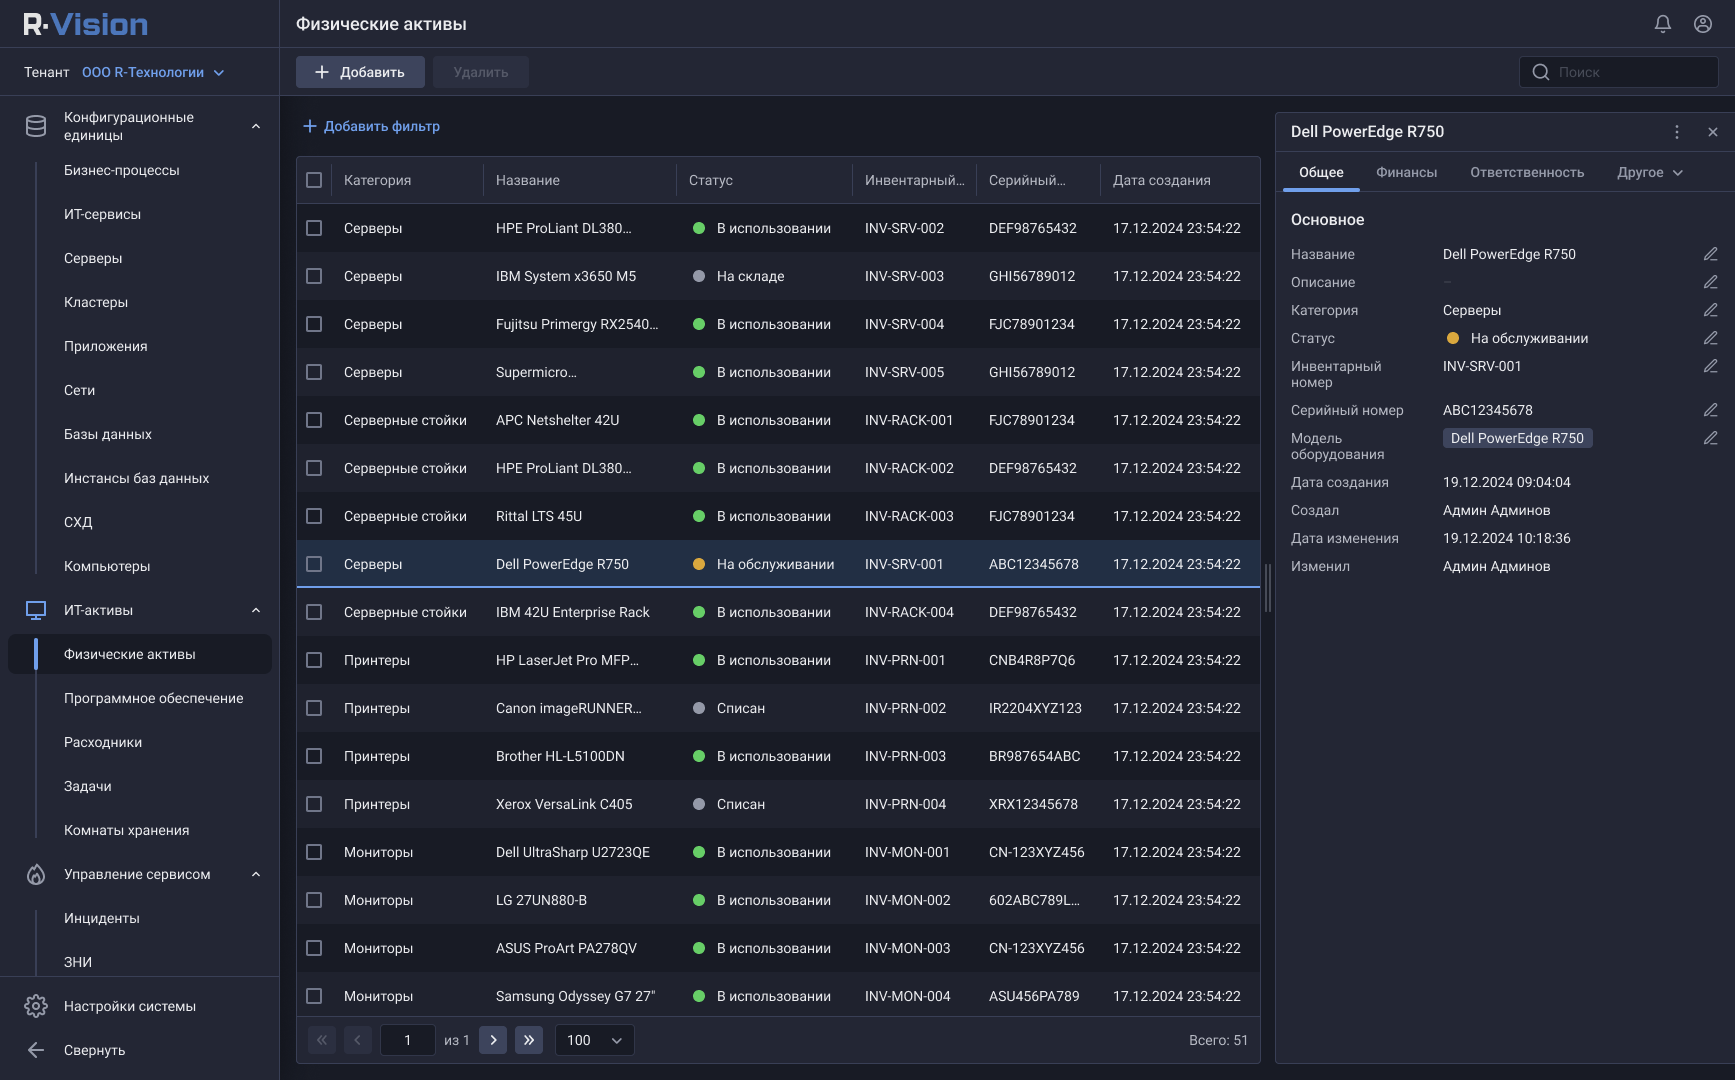Image resolution: width=1735 pixels, height=1080 pixels.
Task: Edit the Статус field with pencil icon
Action: 1711,338
